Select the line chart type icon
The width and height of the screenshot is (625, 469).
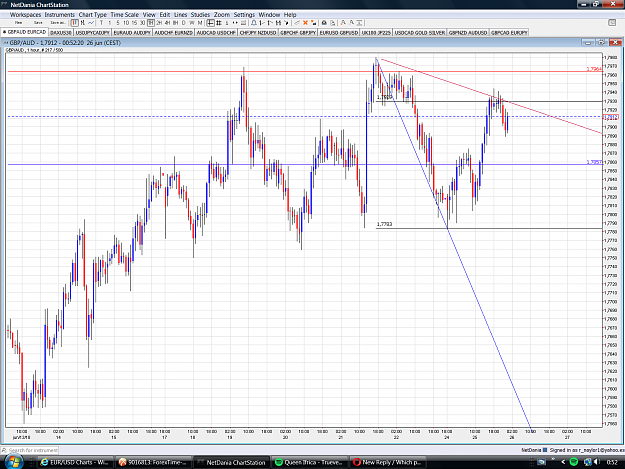[91, 23]
